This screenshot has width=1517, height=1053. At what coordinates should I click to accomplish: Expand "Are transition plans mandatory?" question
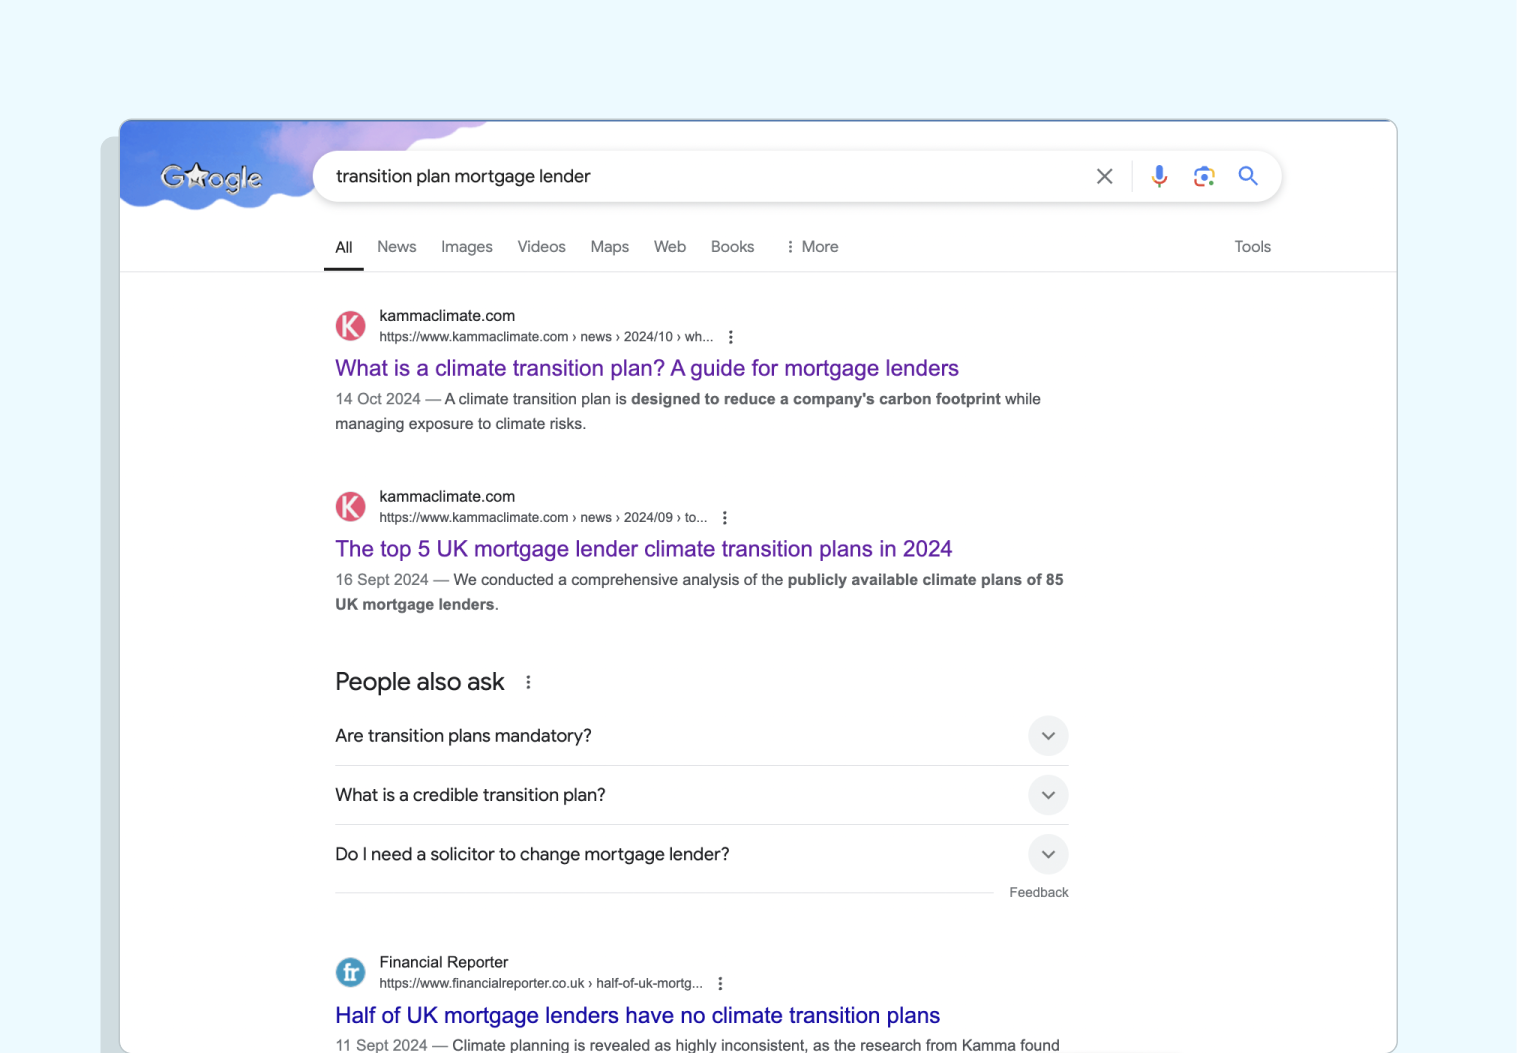pyautogui.click(x=1048, y=736)
